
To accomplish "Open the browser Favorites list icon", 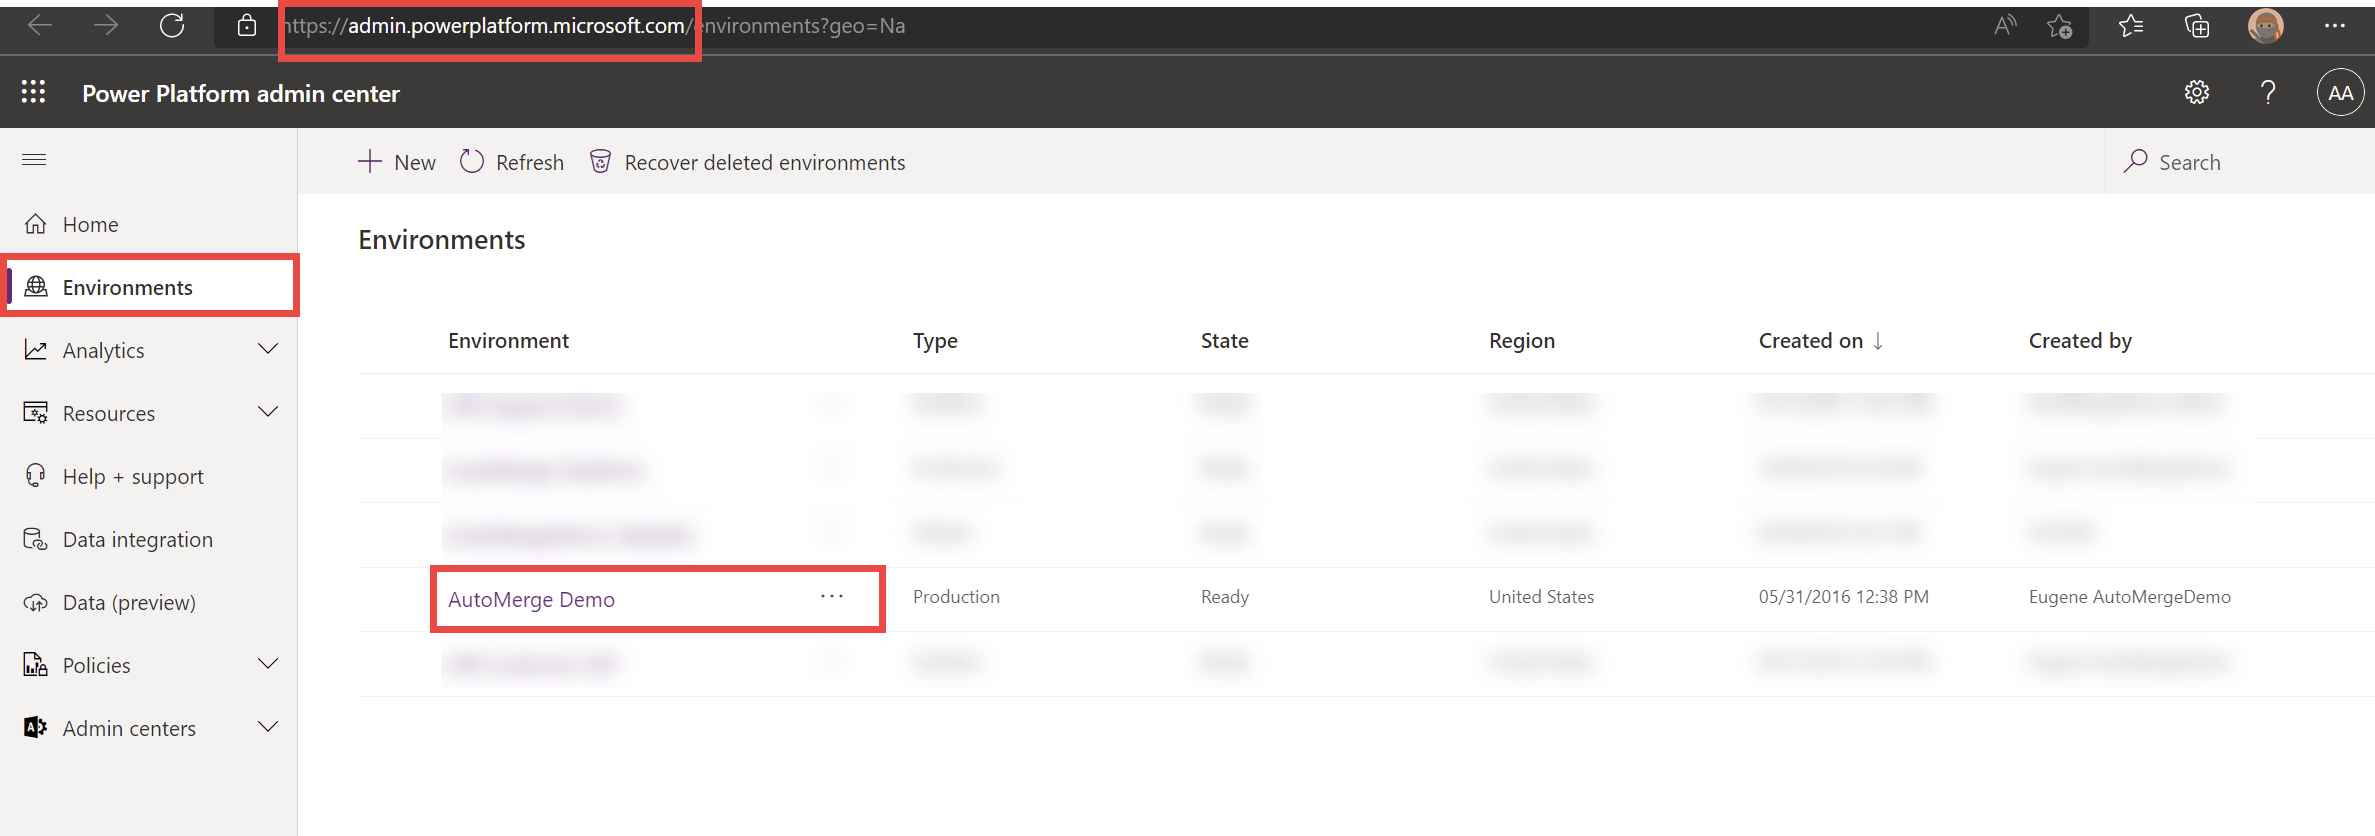I will click(x=2131, y=26).
